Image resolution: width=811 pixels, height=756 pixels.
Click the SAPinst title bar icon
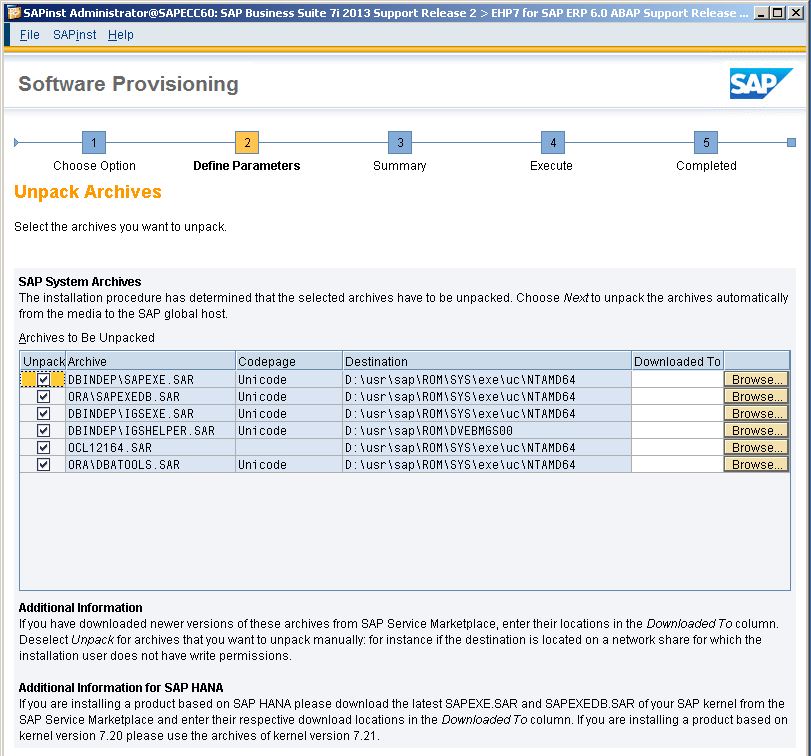13,13
